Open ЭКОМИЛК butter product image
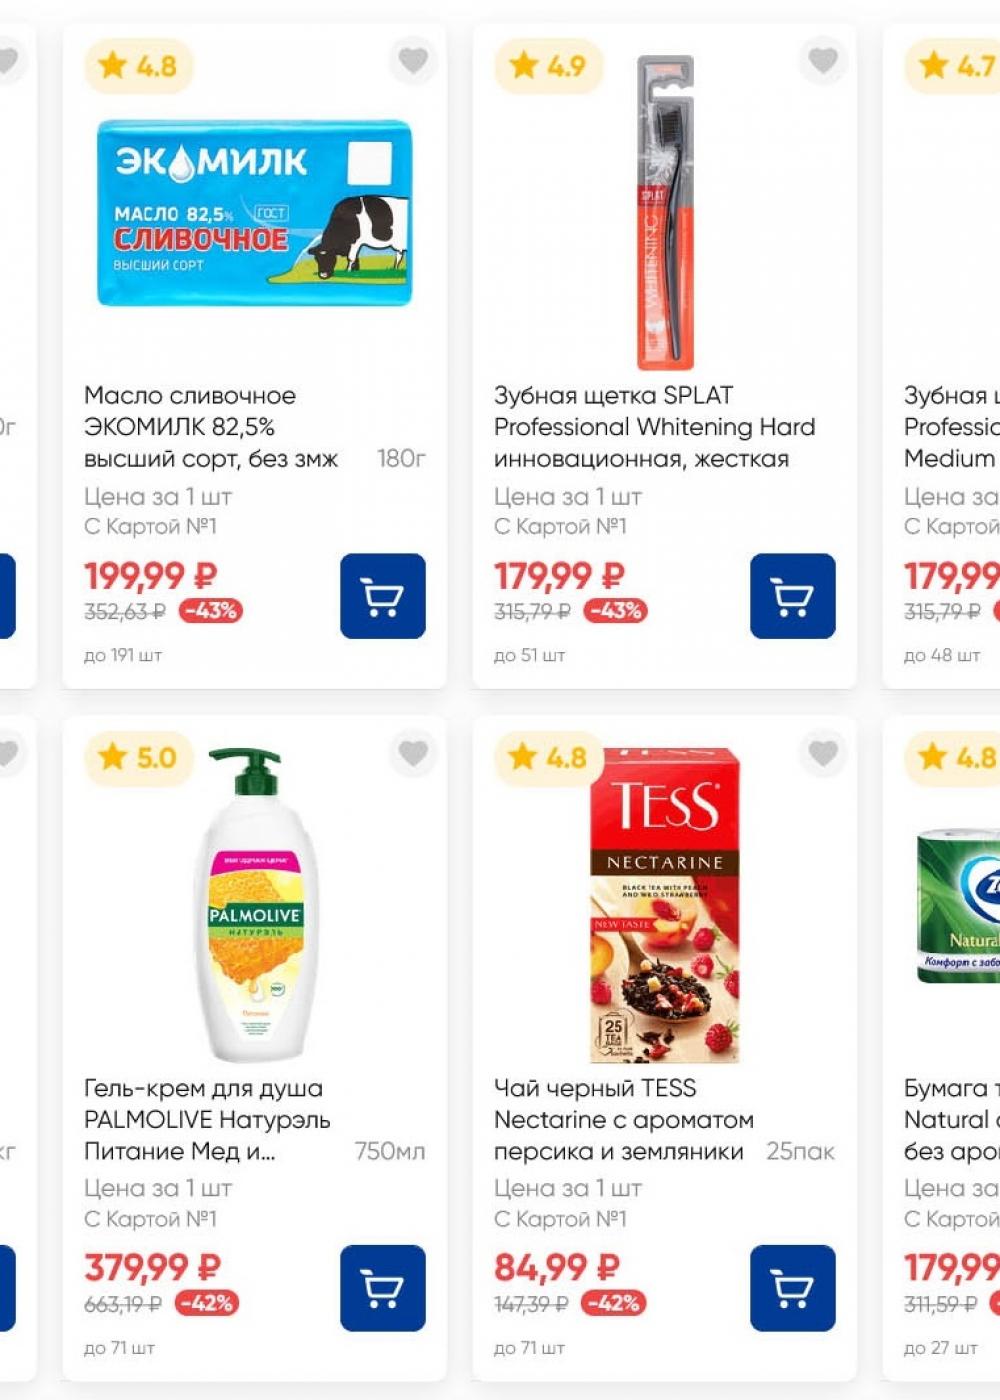 pyautogui.click(x=254, y=213)
